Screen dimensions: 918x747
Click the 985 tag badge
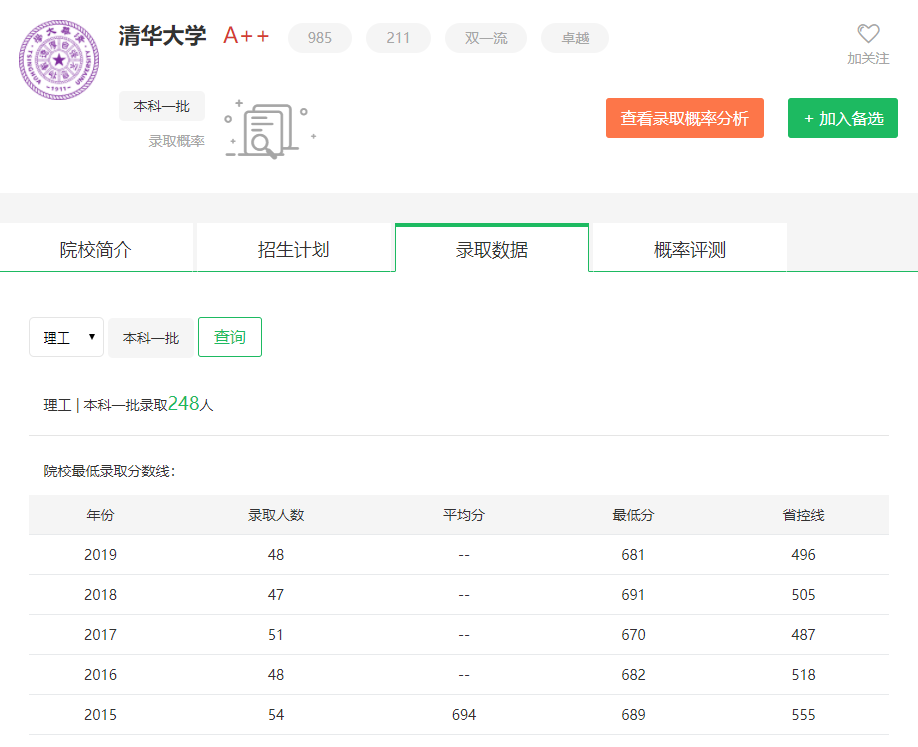click(x=320, y=38)
